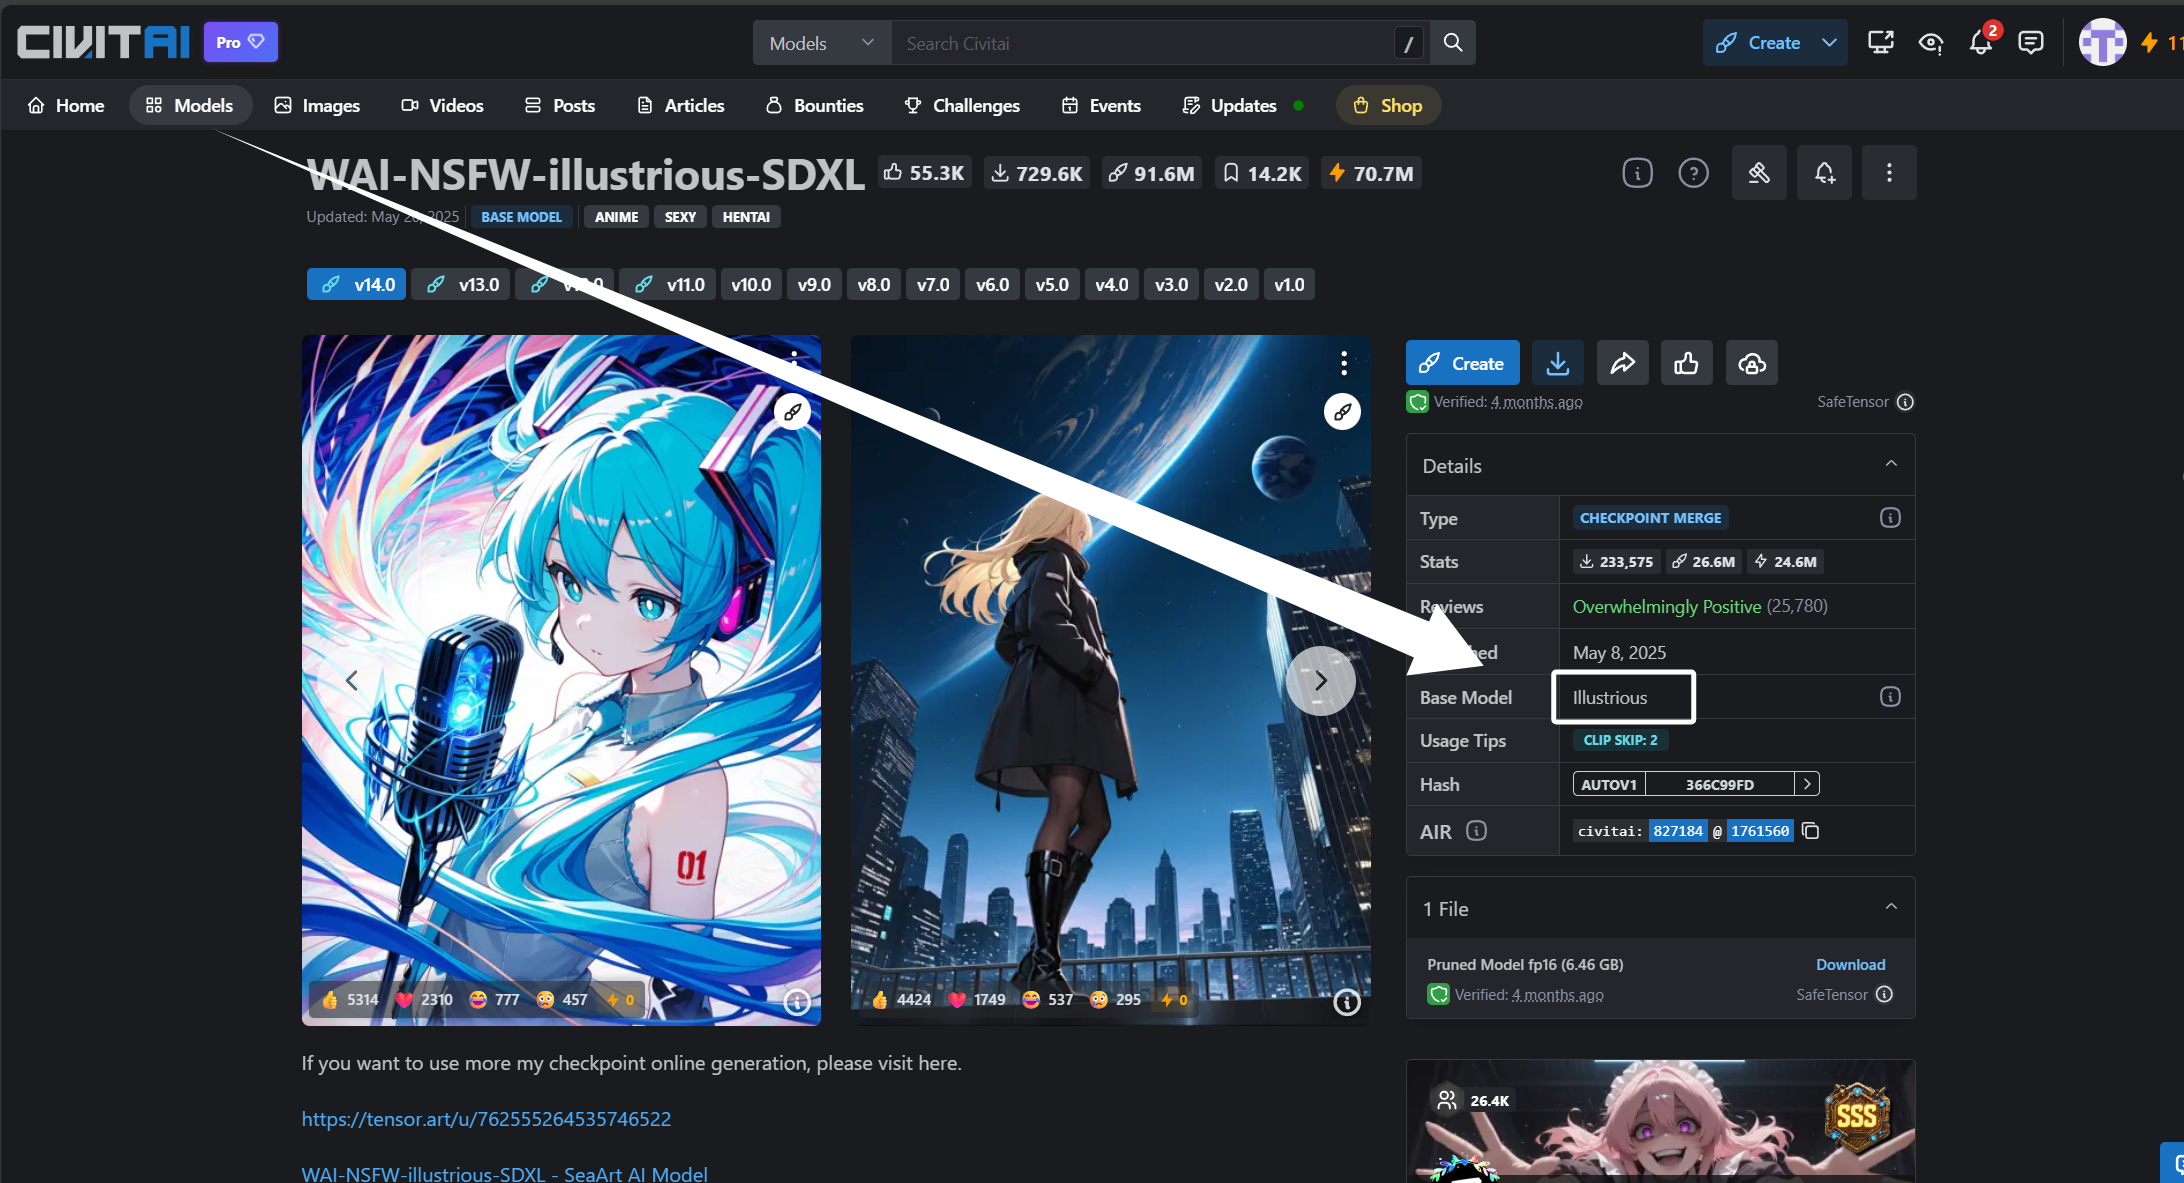Screen dimensions: 2184x1183
Task: Remix the Miku image via its brush icon
Action: [792, 411]
